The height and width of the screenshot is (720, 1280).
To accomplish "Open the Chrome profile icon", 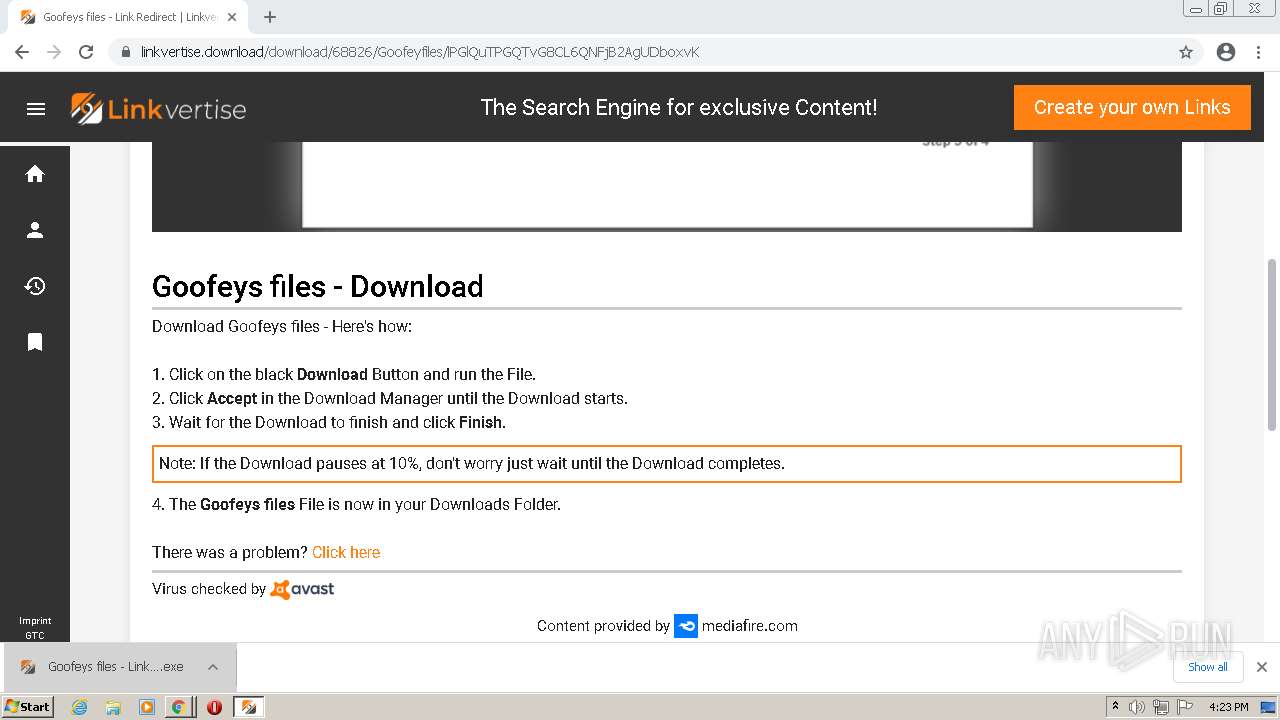I will click(x=1226, y=52).
